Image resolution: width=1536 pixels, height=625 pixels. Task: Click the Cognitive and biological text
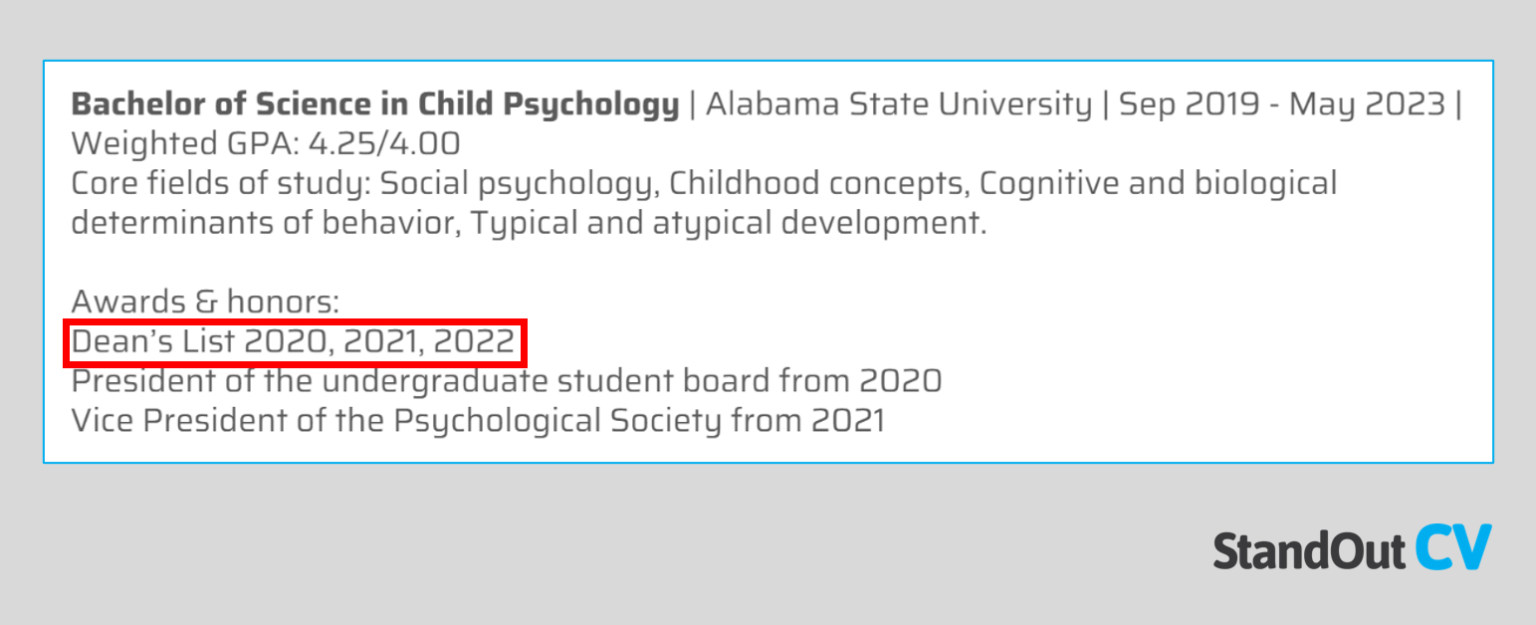point(1157,184)
